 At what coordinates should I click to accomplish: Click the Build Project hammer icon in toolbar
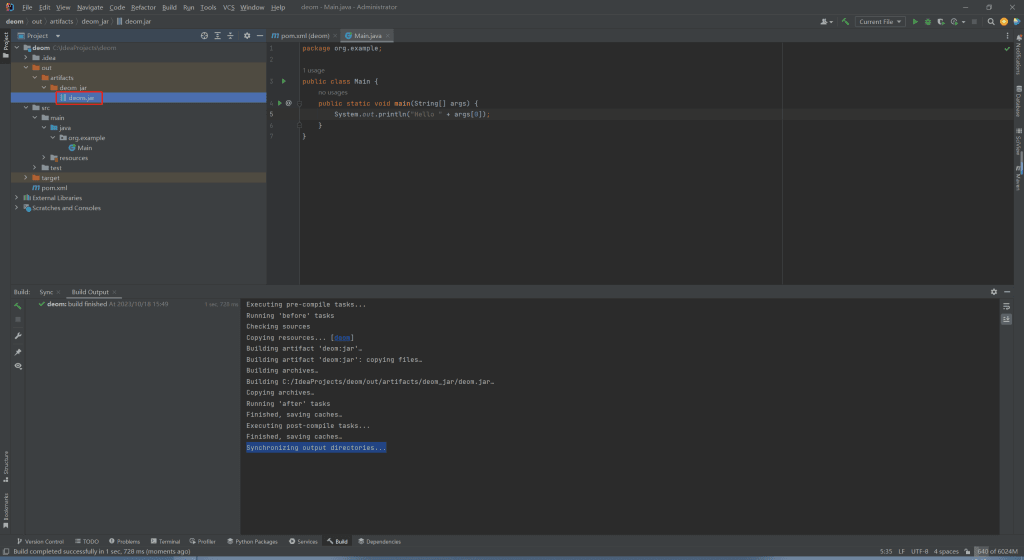(845, 21)
